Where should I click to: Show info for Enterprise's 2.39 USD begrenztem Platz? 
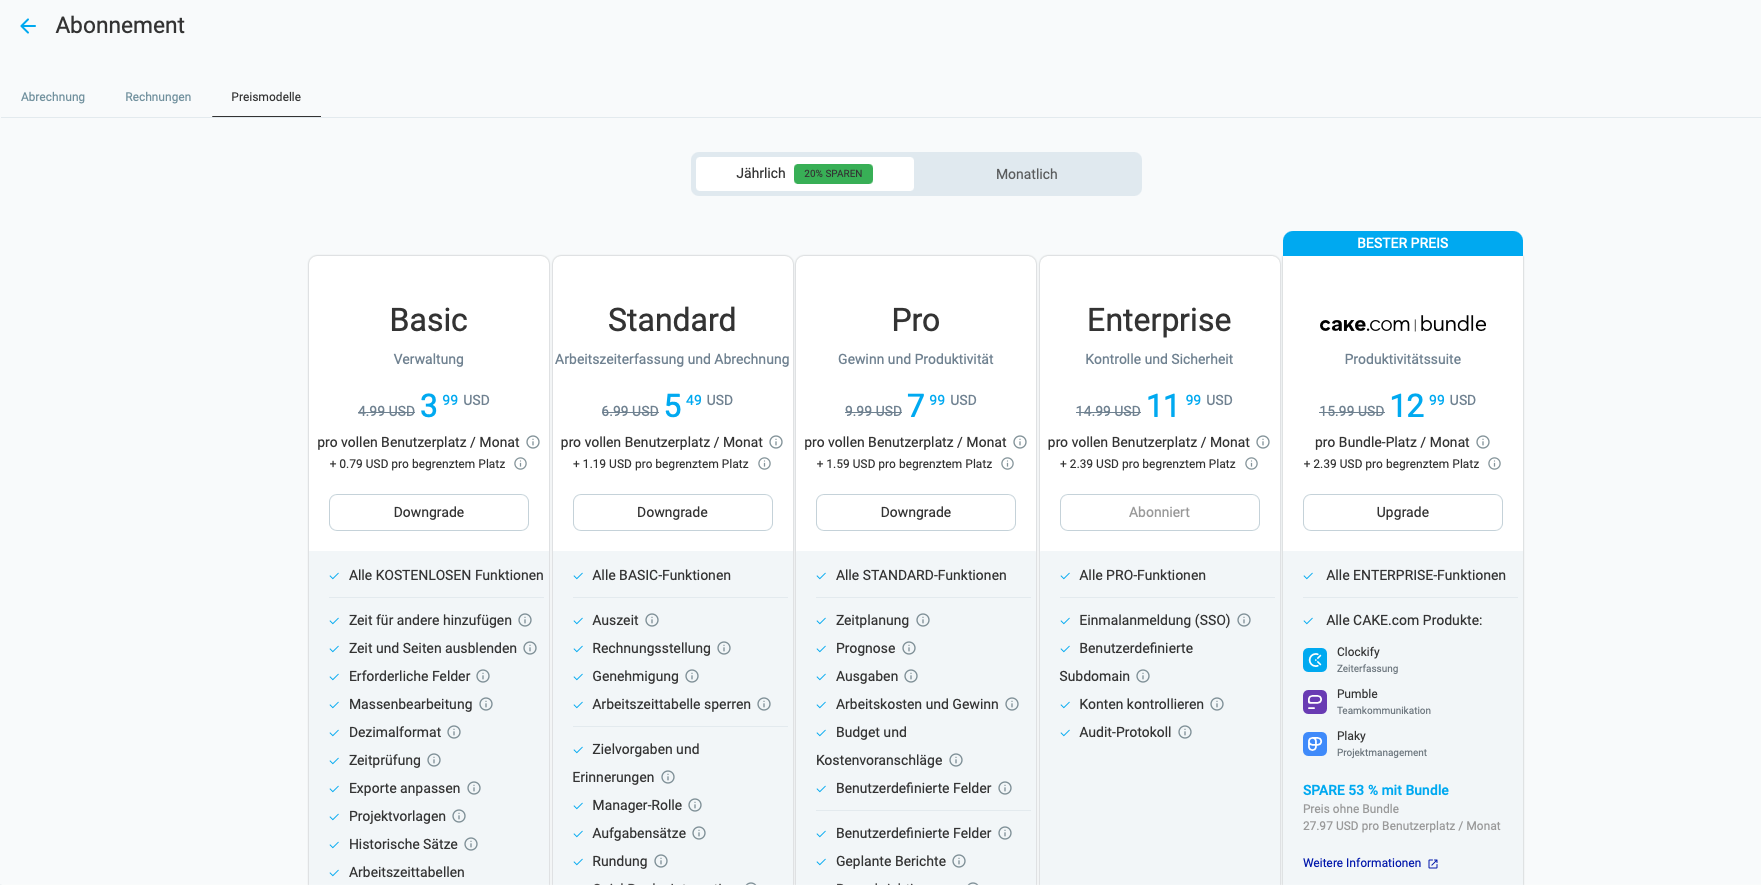pyautogui.click(x=1251, y=464)
